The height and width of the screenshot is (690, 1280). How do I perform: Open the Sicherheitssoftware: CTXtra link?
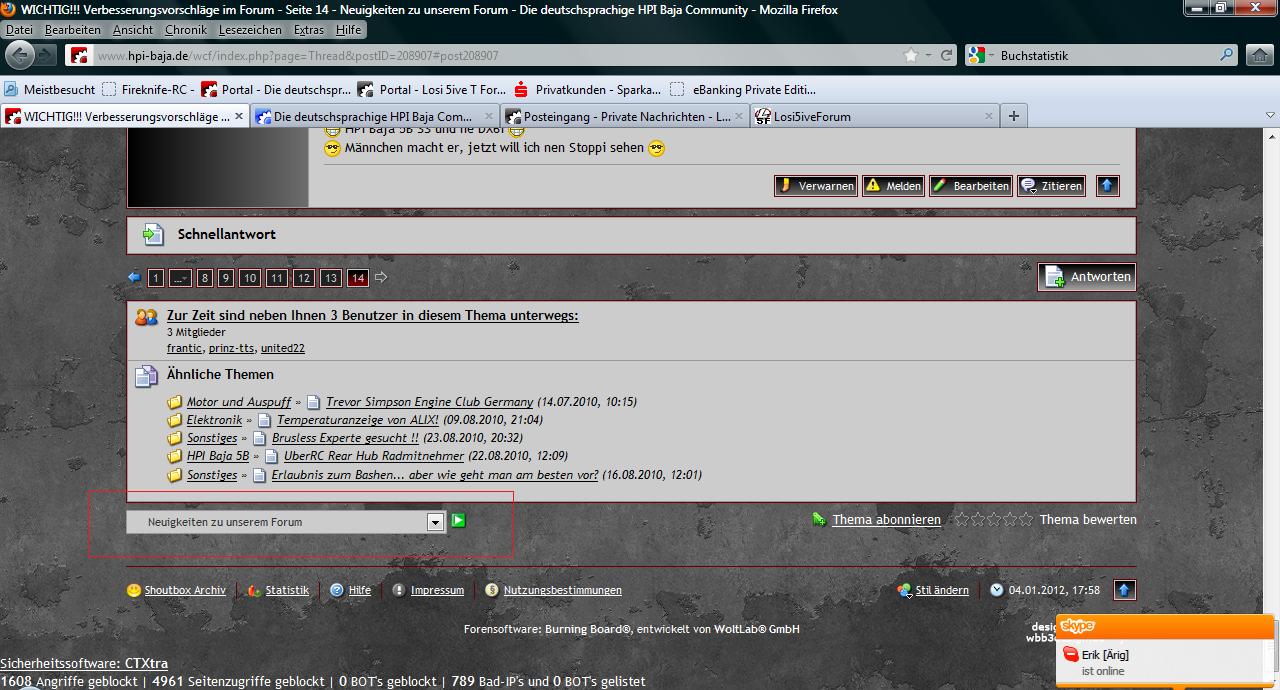click(84, 663)
